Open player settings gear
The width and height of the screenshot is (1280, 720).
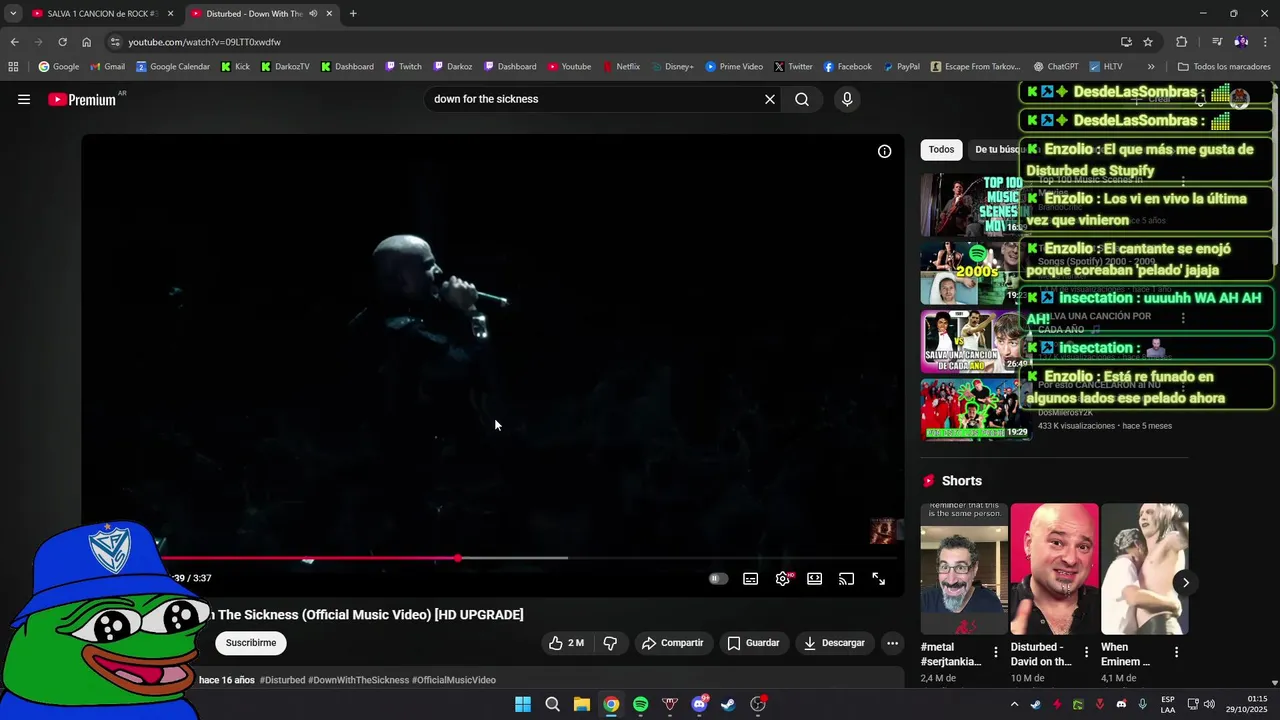point(783,579)
